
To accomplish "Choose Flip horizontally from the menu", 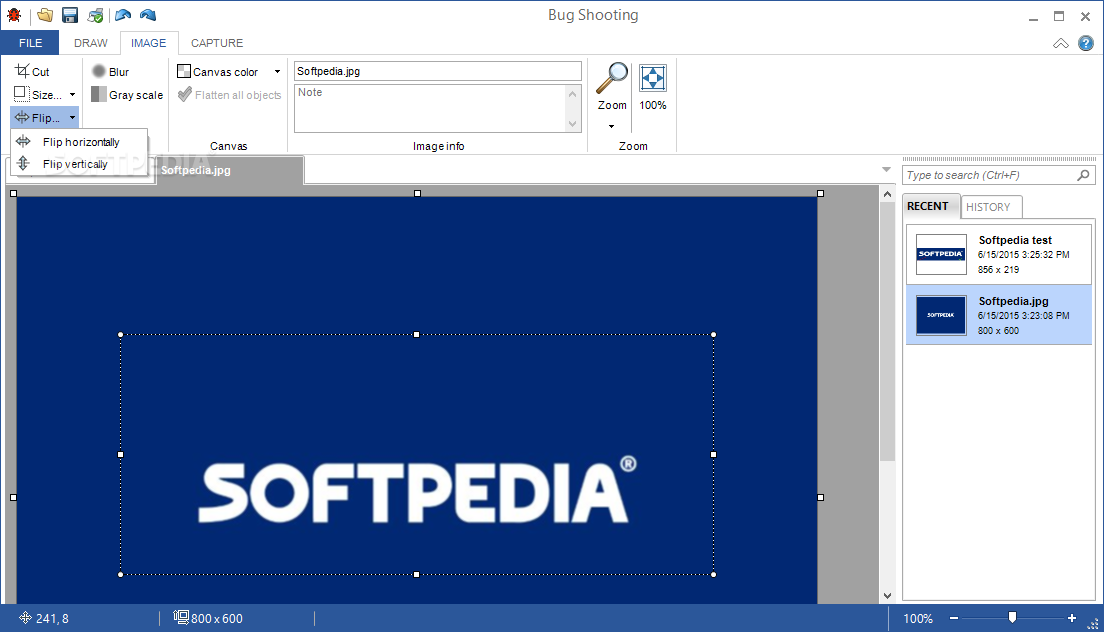I will pos(79,141).
